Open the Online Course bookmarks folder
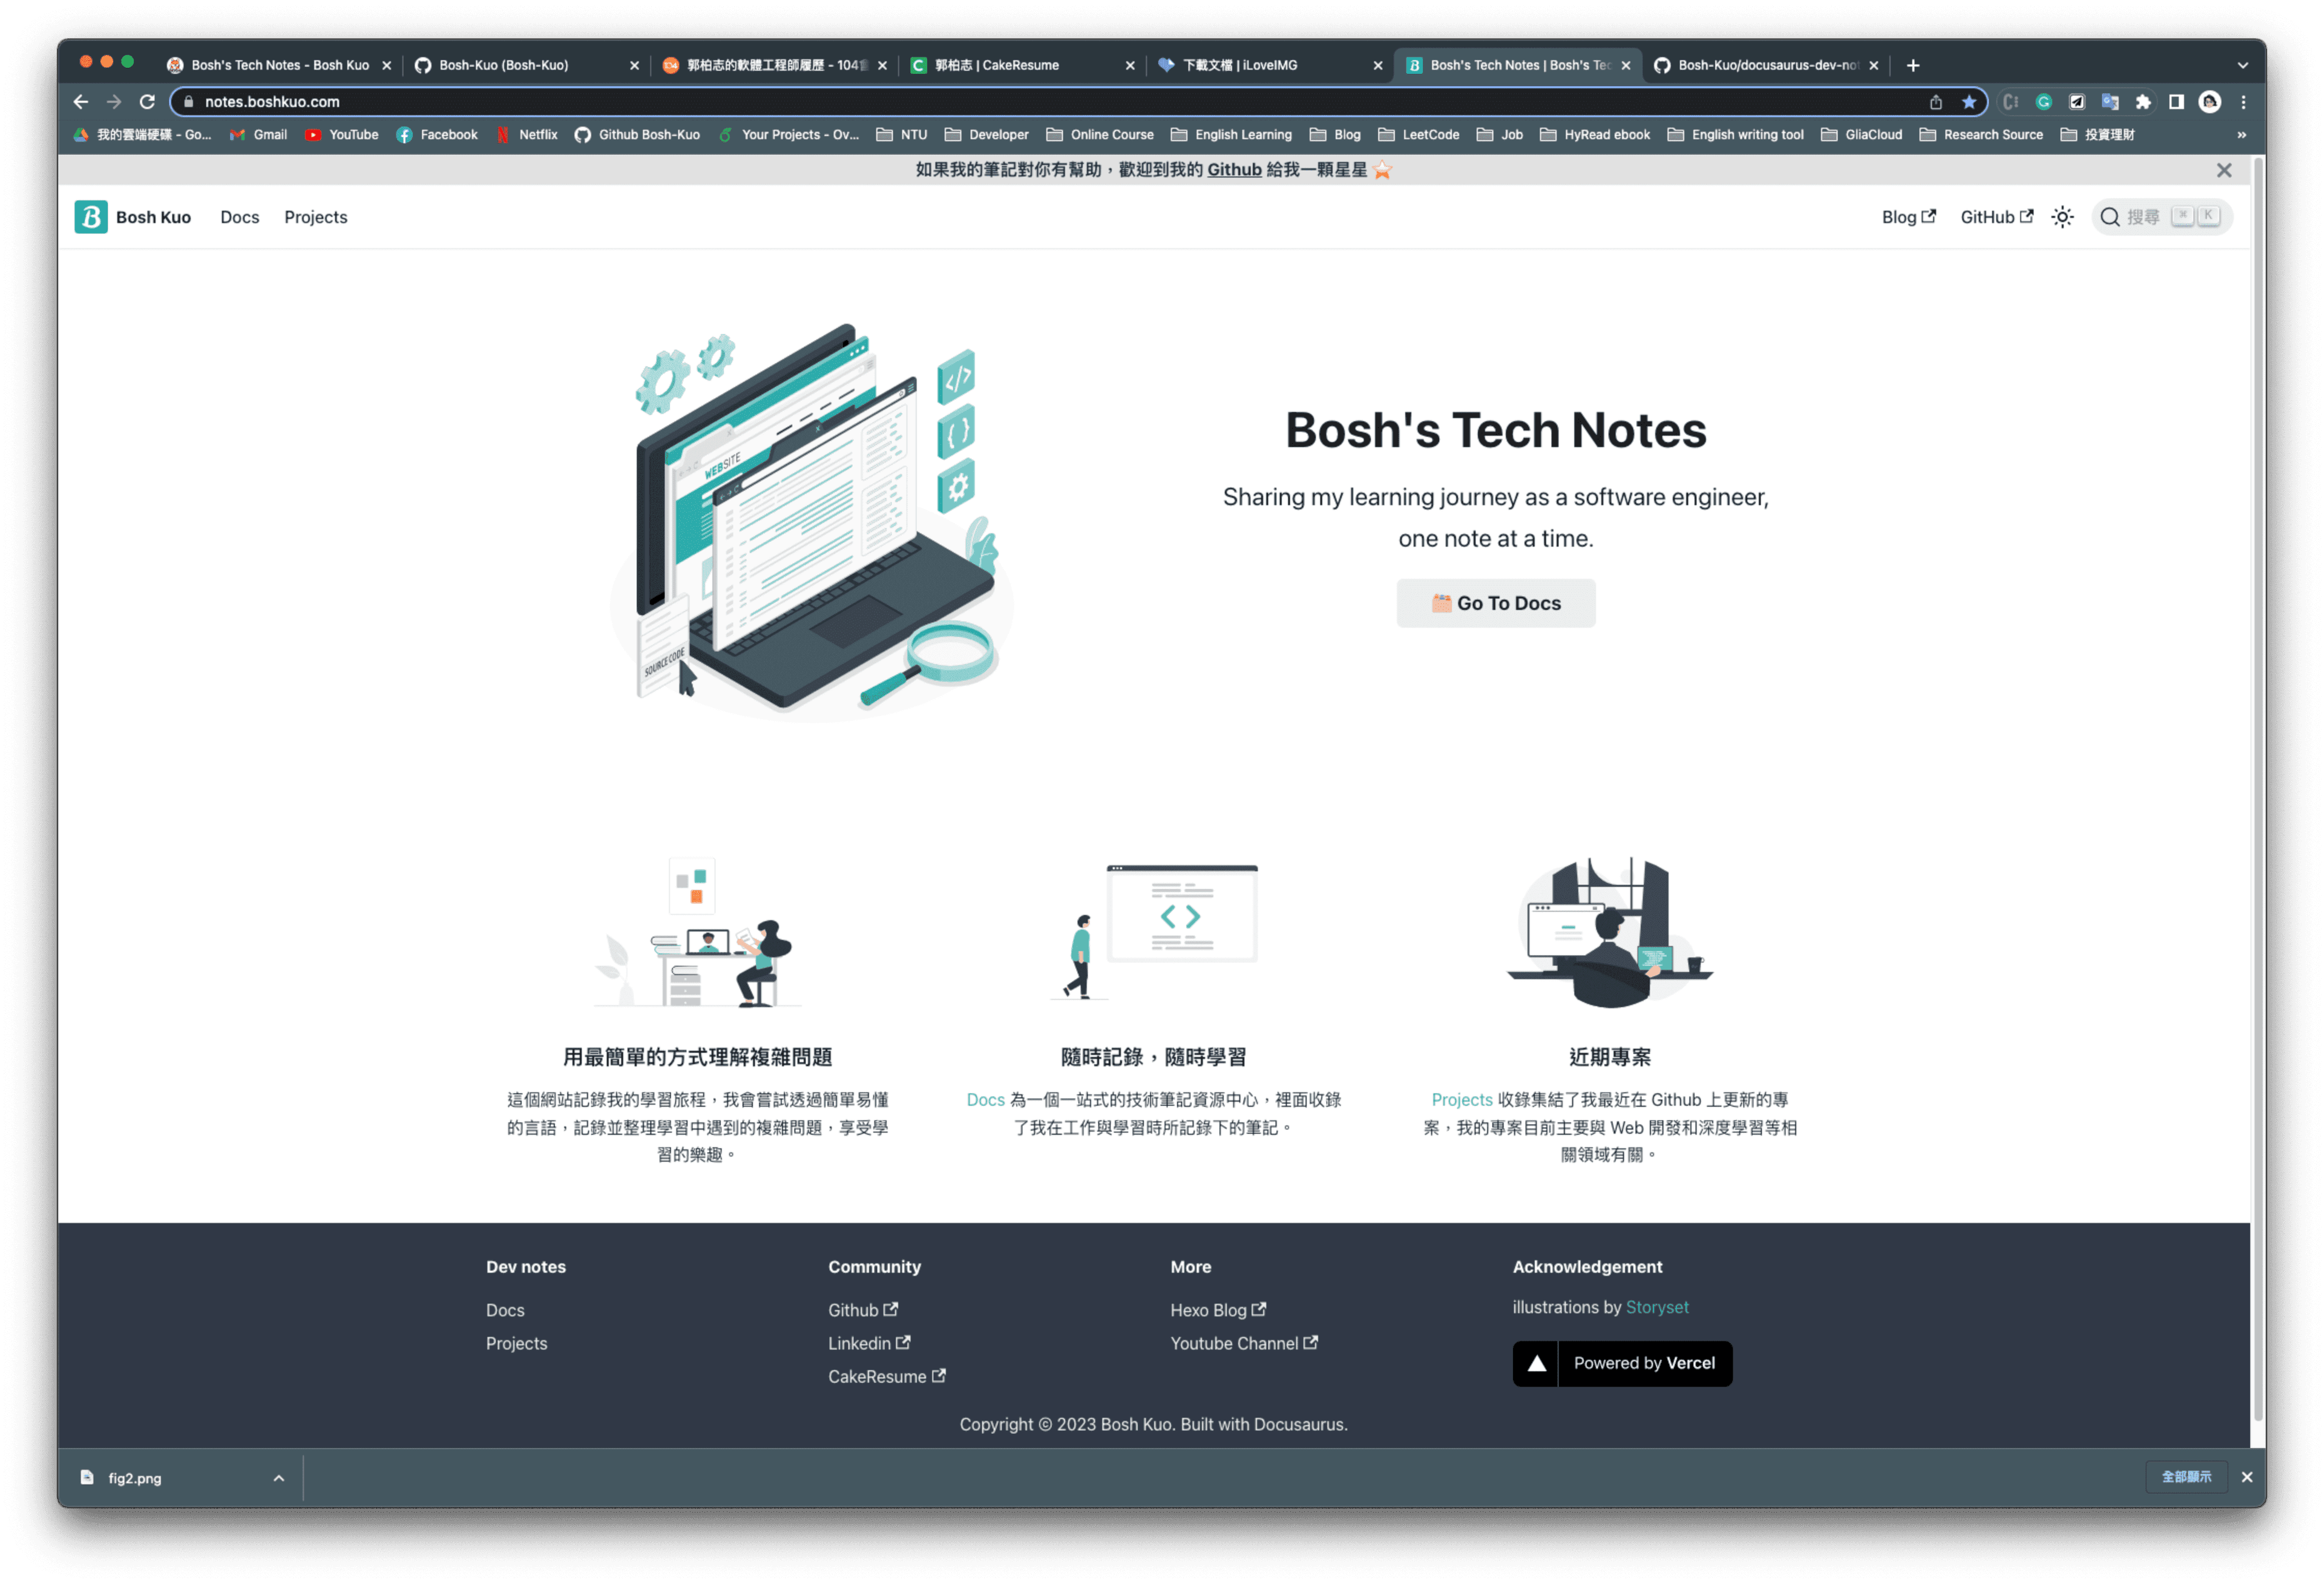 point(1100,135)
